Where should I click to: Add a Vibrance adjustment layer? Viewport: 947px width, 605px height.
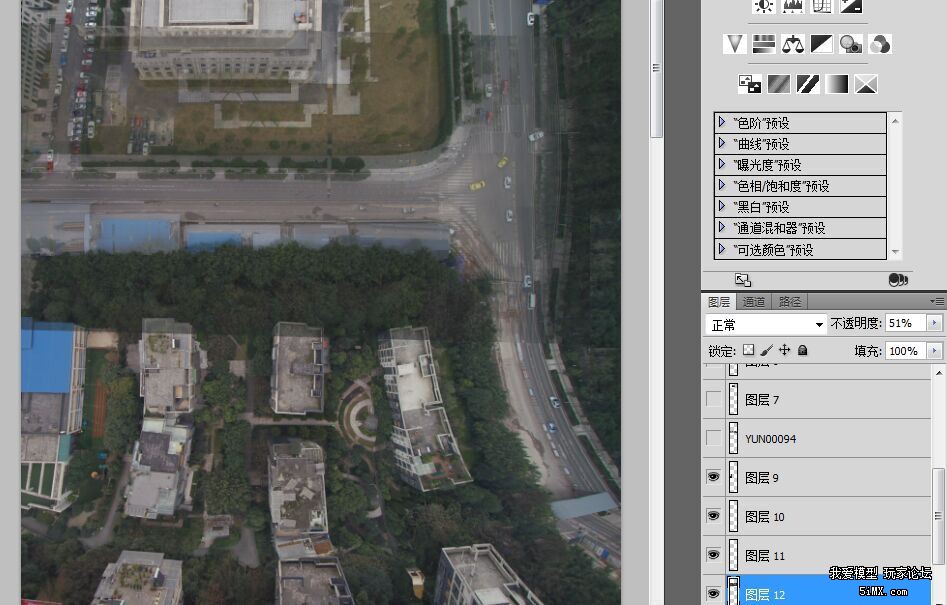point(736,44)
